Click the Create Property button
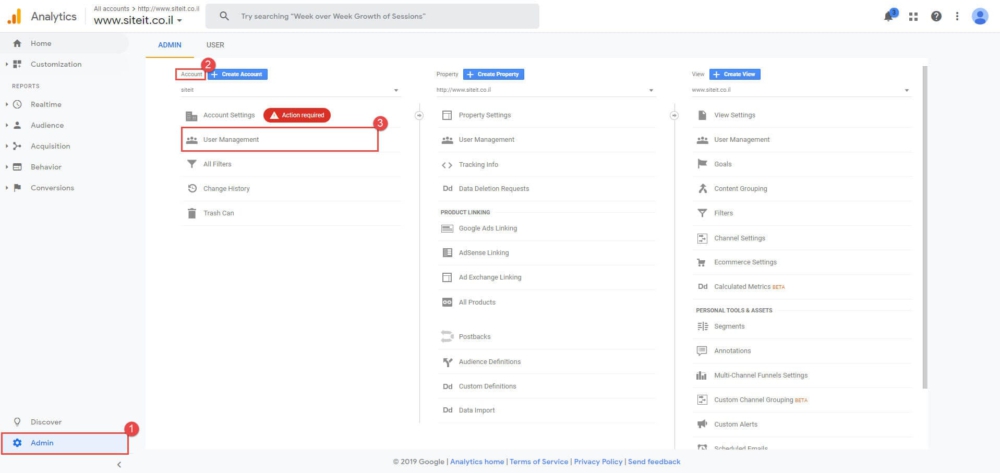The width and height of the screenshot is (1000, 473). [x=494, y=75]
